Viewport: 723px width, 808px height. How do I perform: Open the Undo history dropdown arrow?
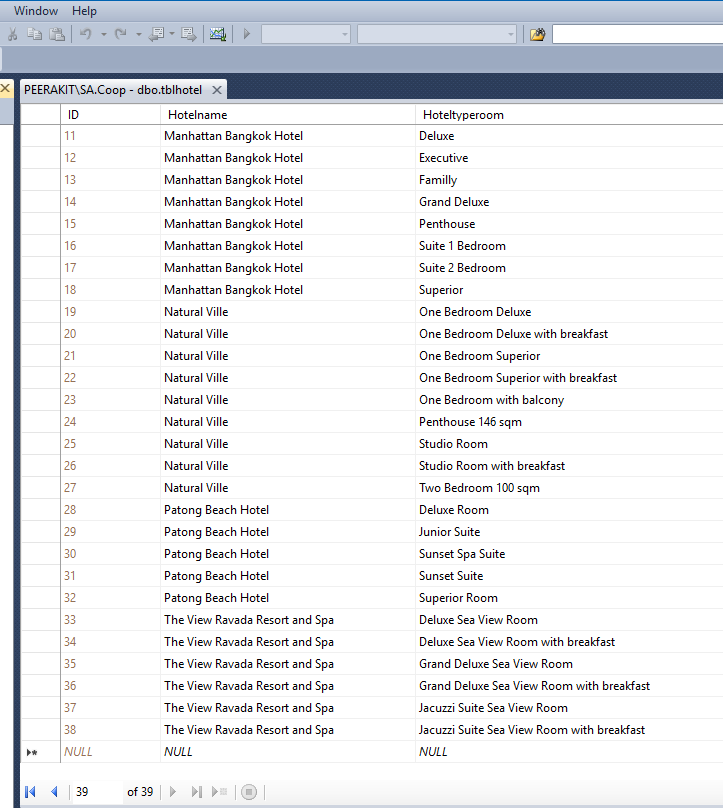(x=104, y=35)
